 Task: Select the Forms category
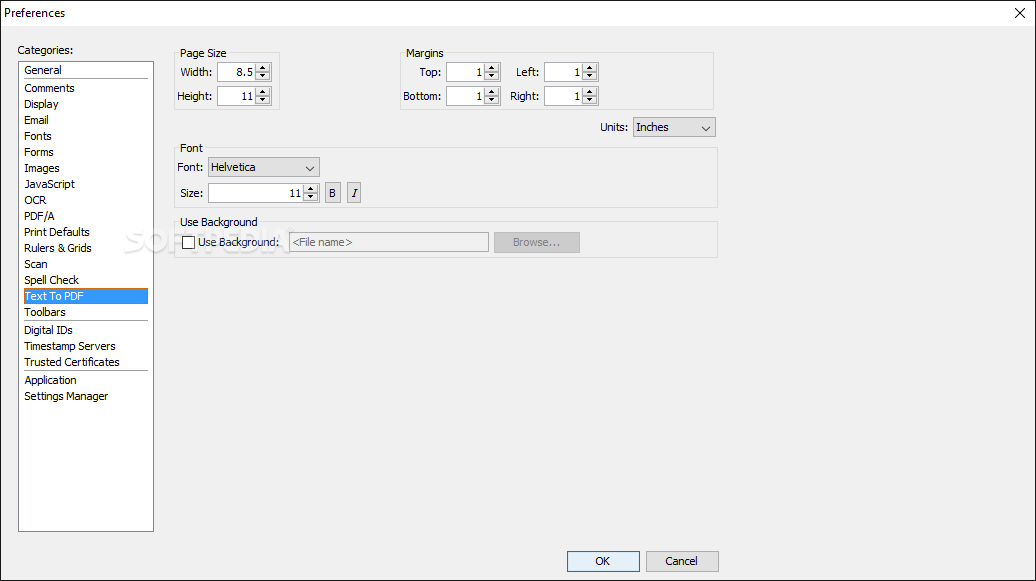click(x=86, y=152)
